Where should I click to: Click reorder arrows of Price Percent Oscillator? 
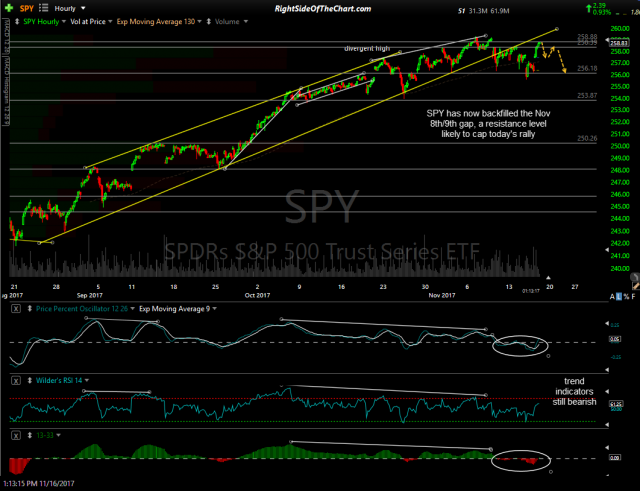(x=30, y=309)
